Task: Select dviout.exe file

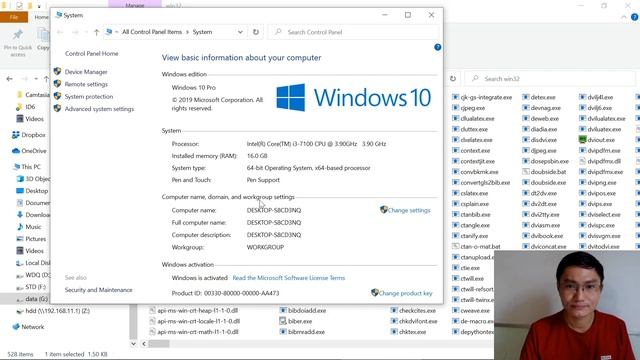Action: (597, 140)
